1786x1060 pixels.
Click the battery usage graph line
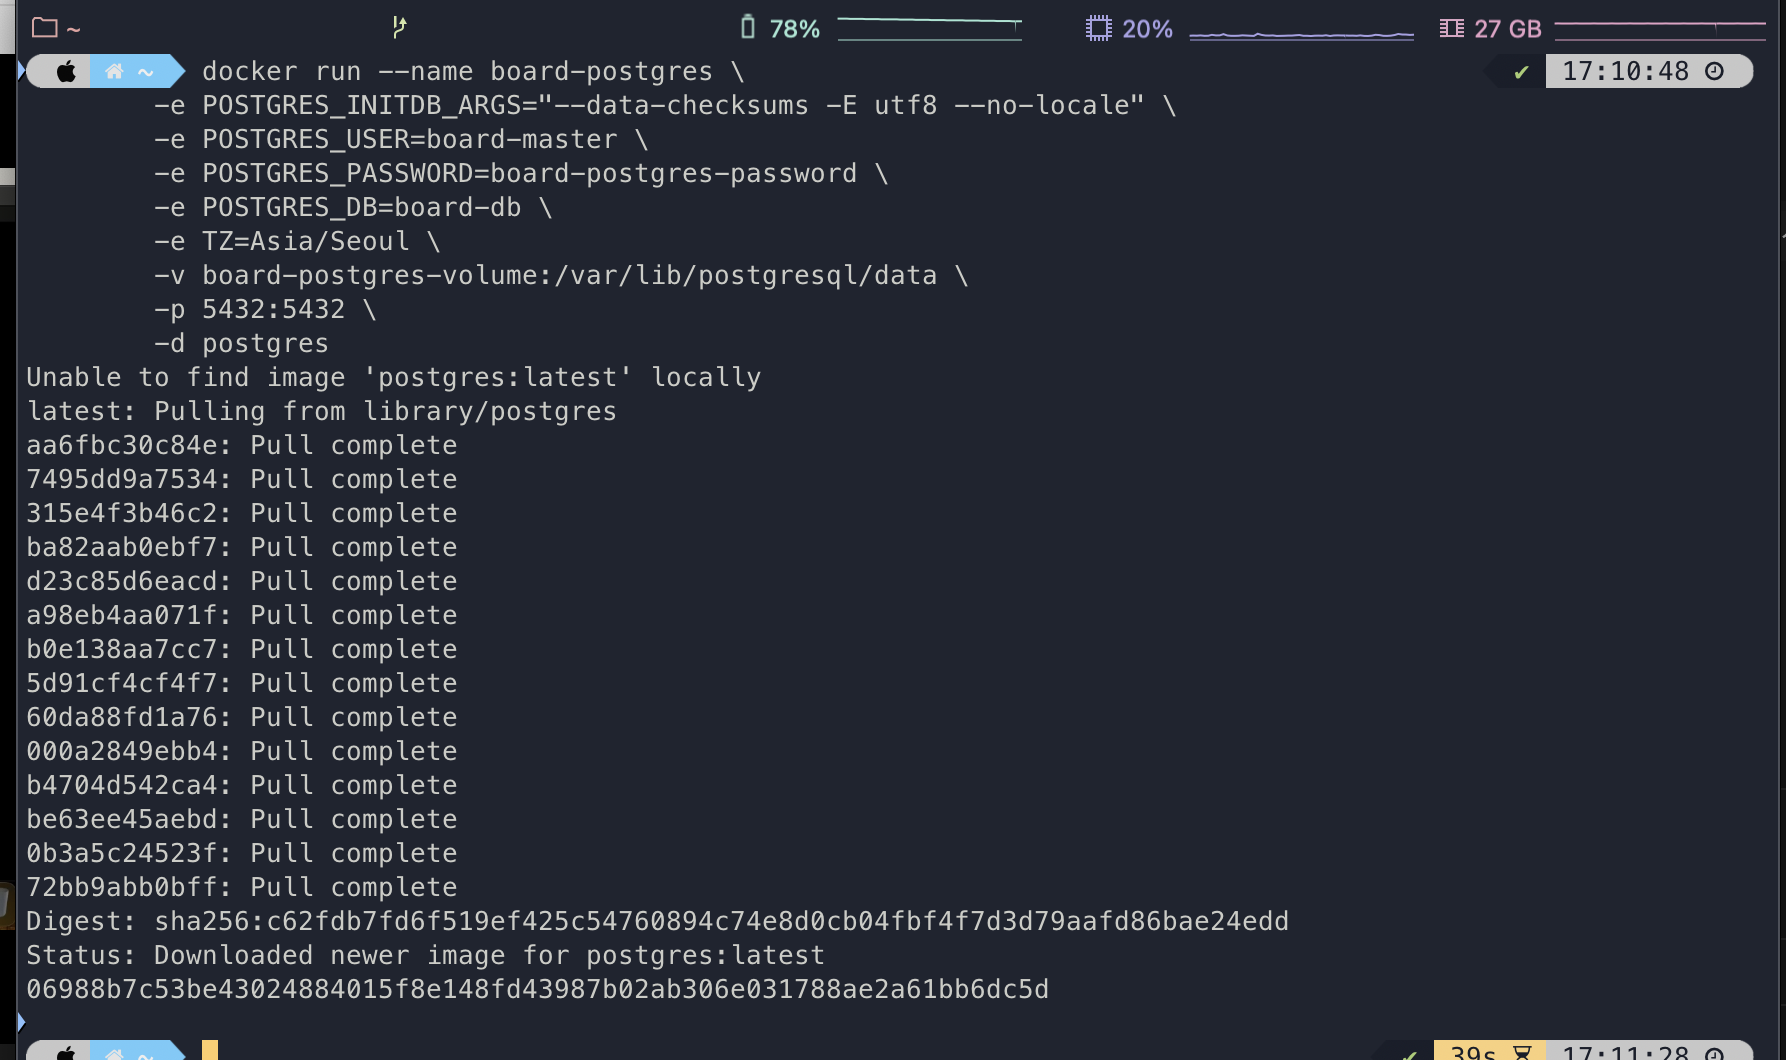[929, 28]
